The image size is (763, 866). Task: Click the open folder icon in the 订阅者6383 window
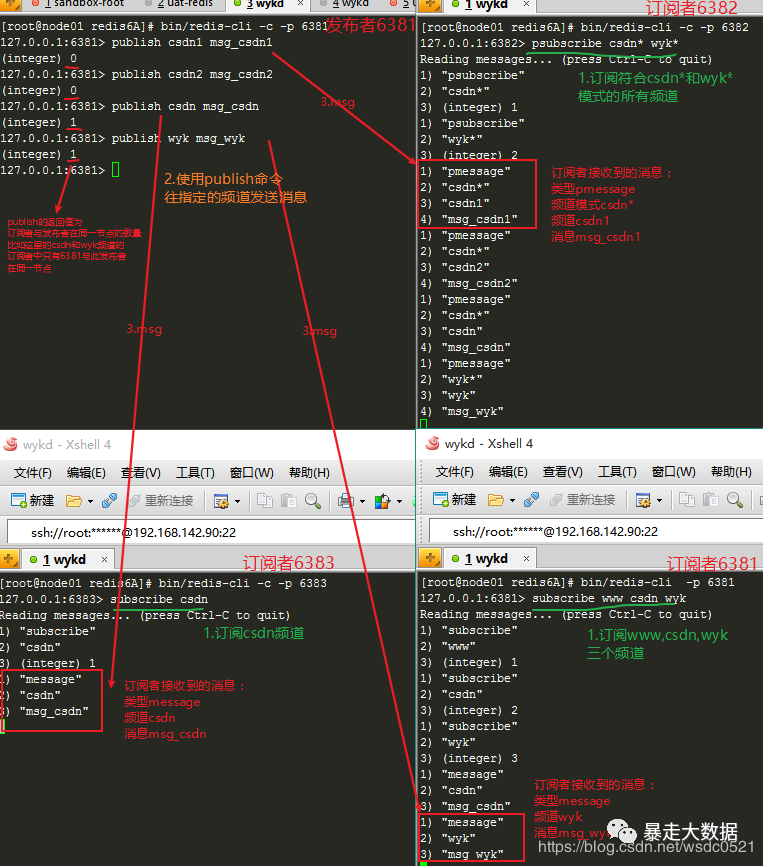click(x=73, y=500)
